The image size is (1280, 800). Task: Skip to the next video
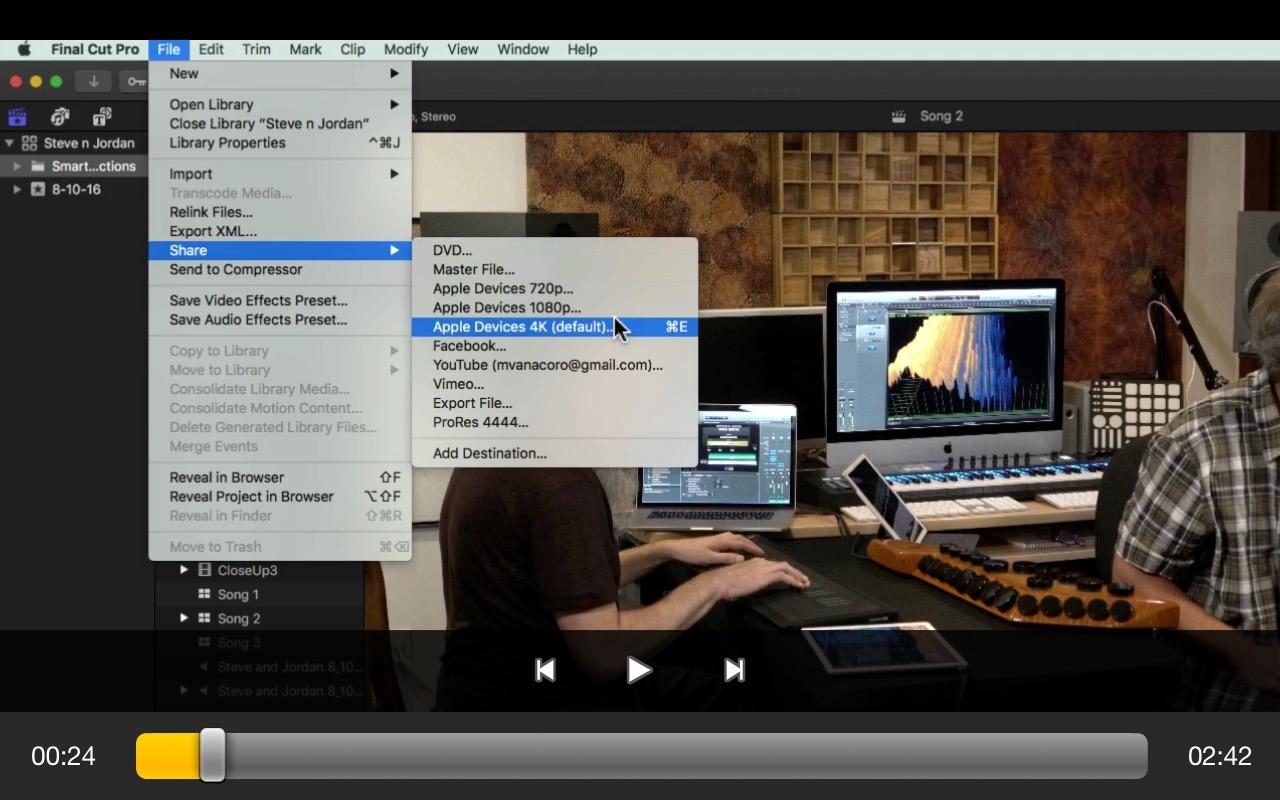734,670
